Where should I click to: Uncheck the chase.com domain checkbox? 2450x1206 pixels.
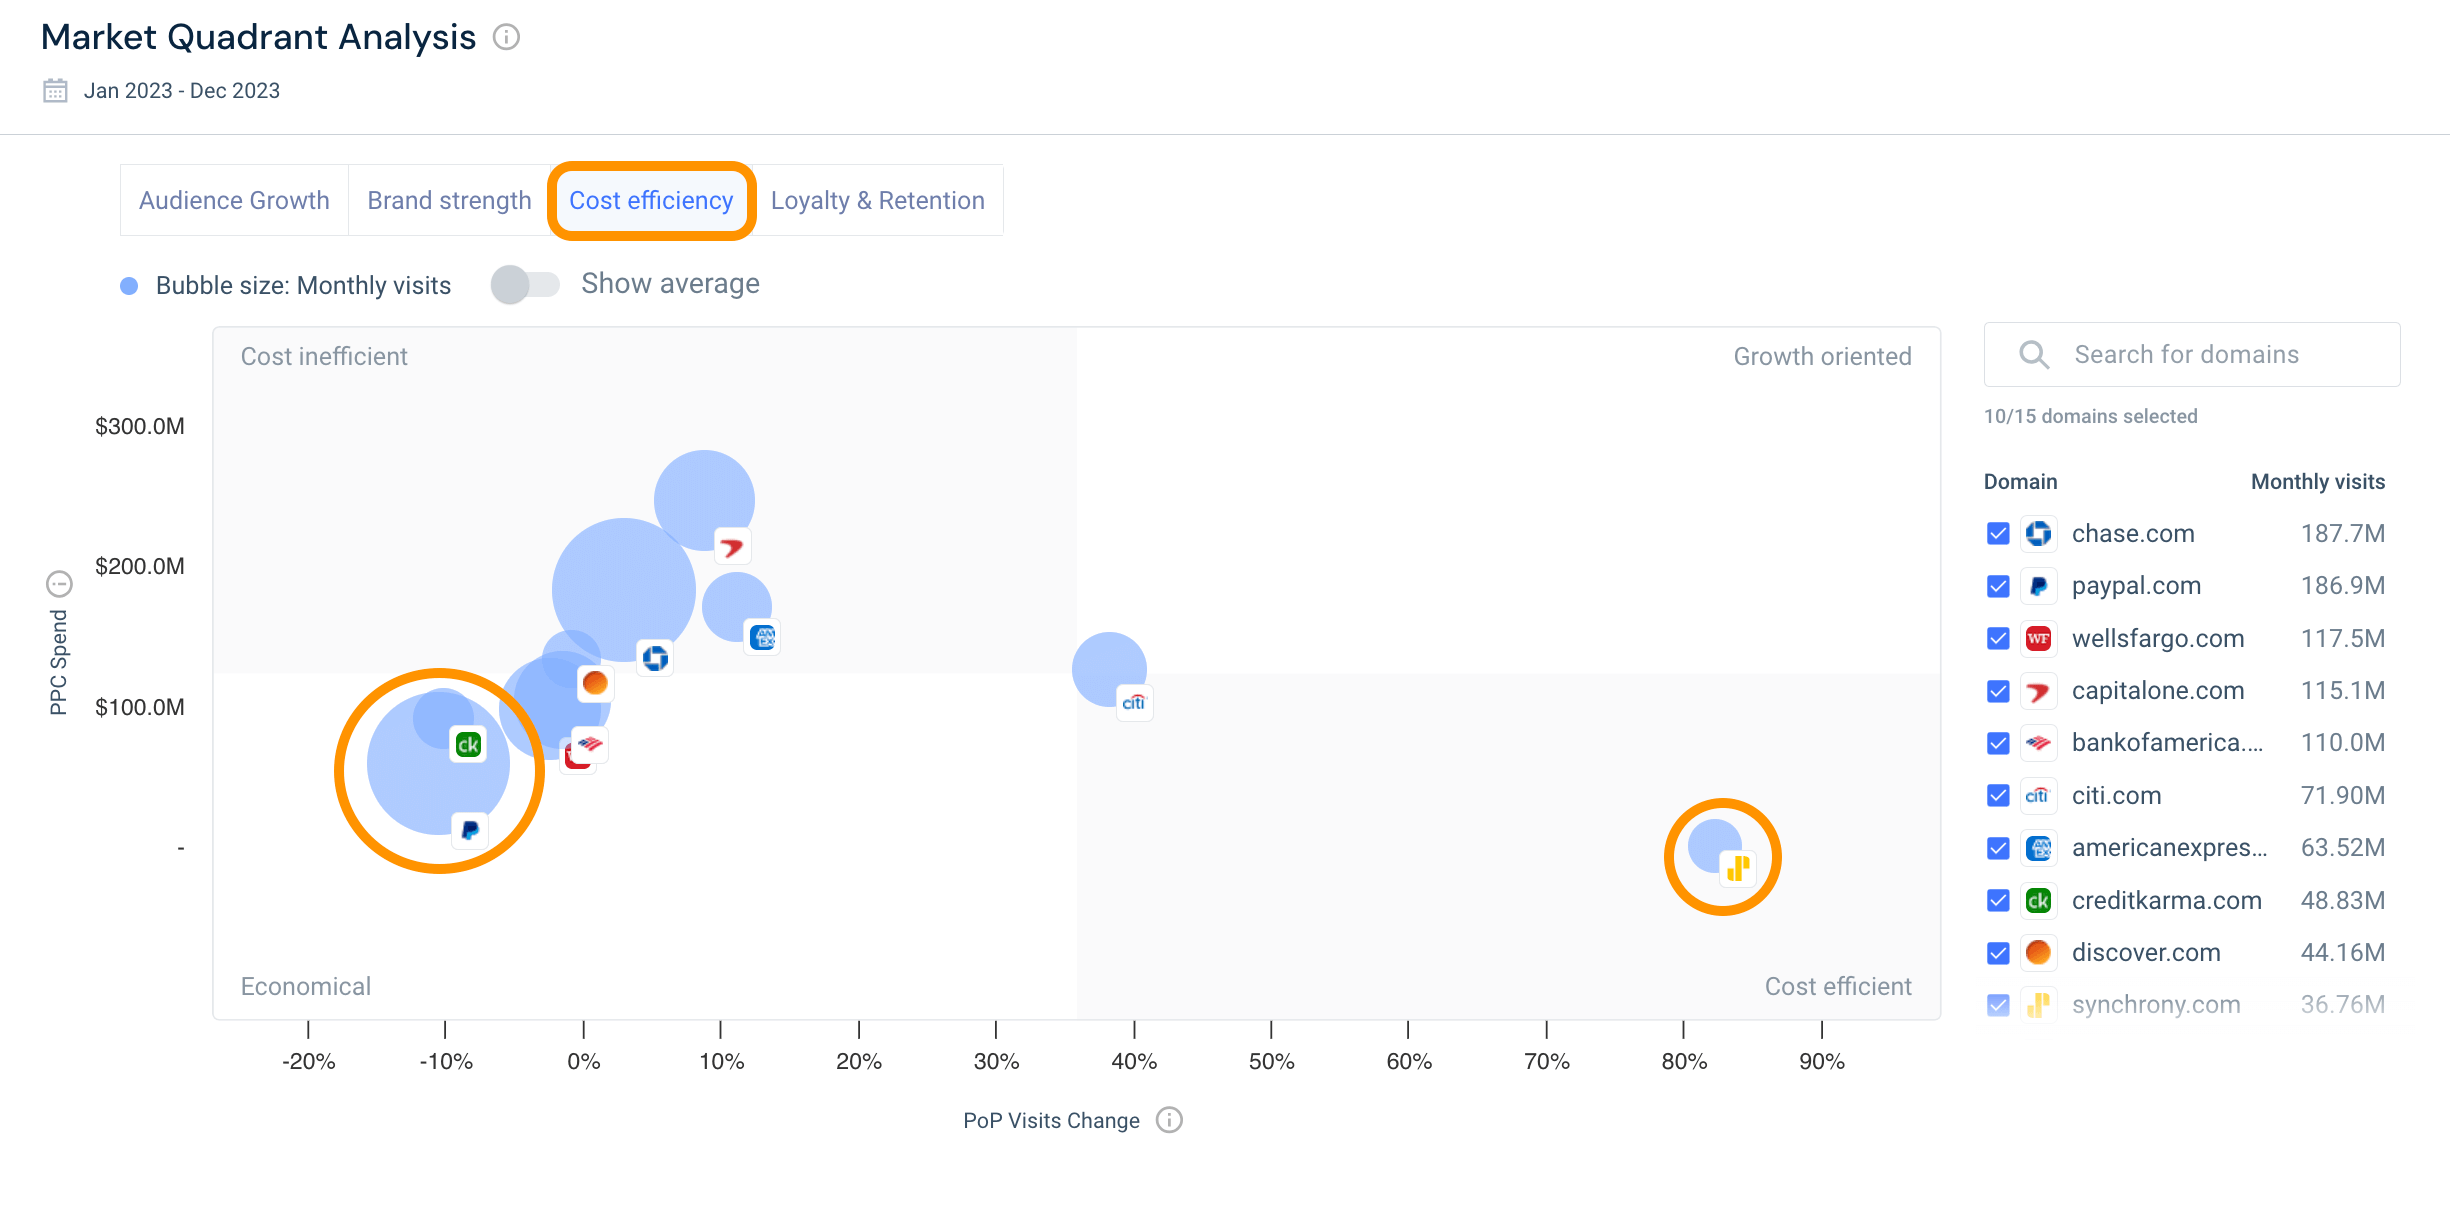1998,534
